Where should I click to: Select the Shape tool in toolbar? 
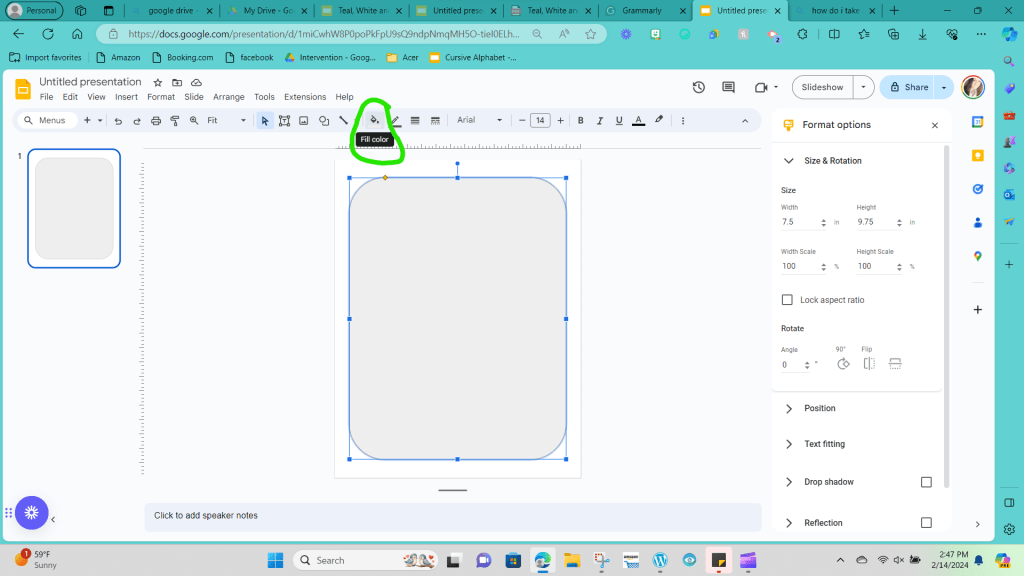point(324,121)
